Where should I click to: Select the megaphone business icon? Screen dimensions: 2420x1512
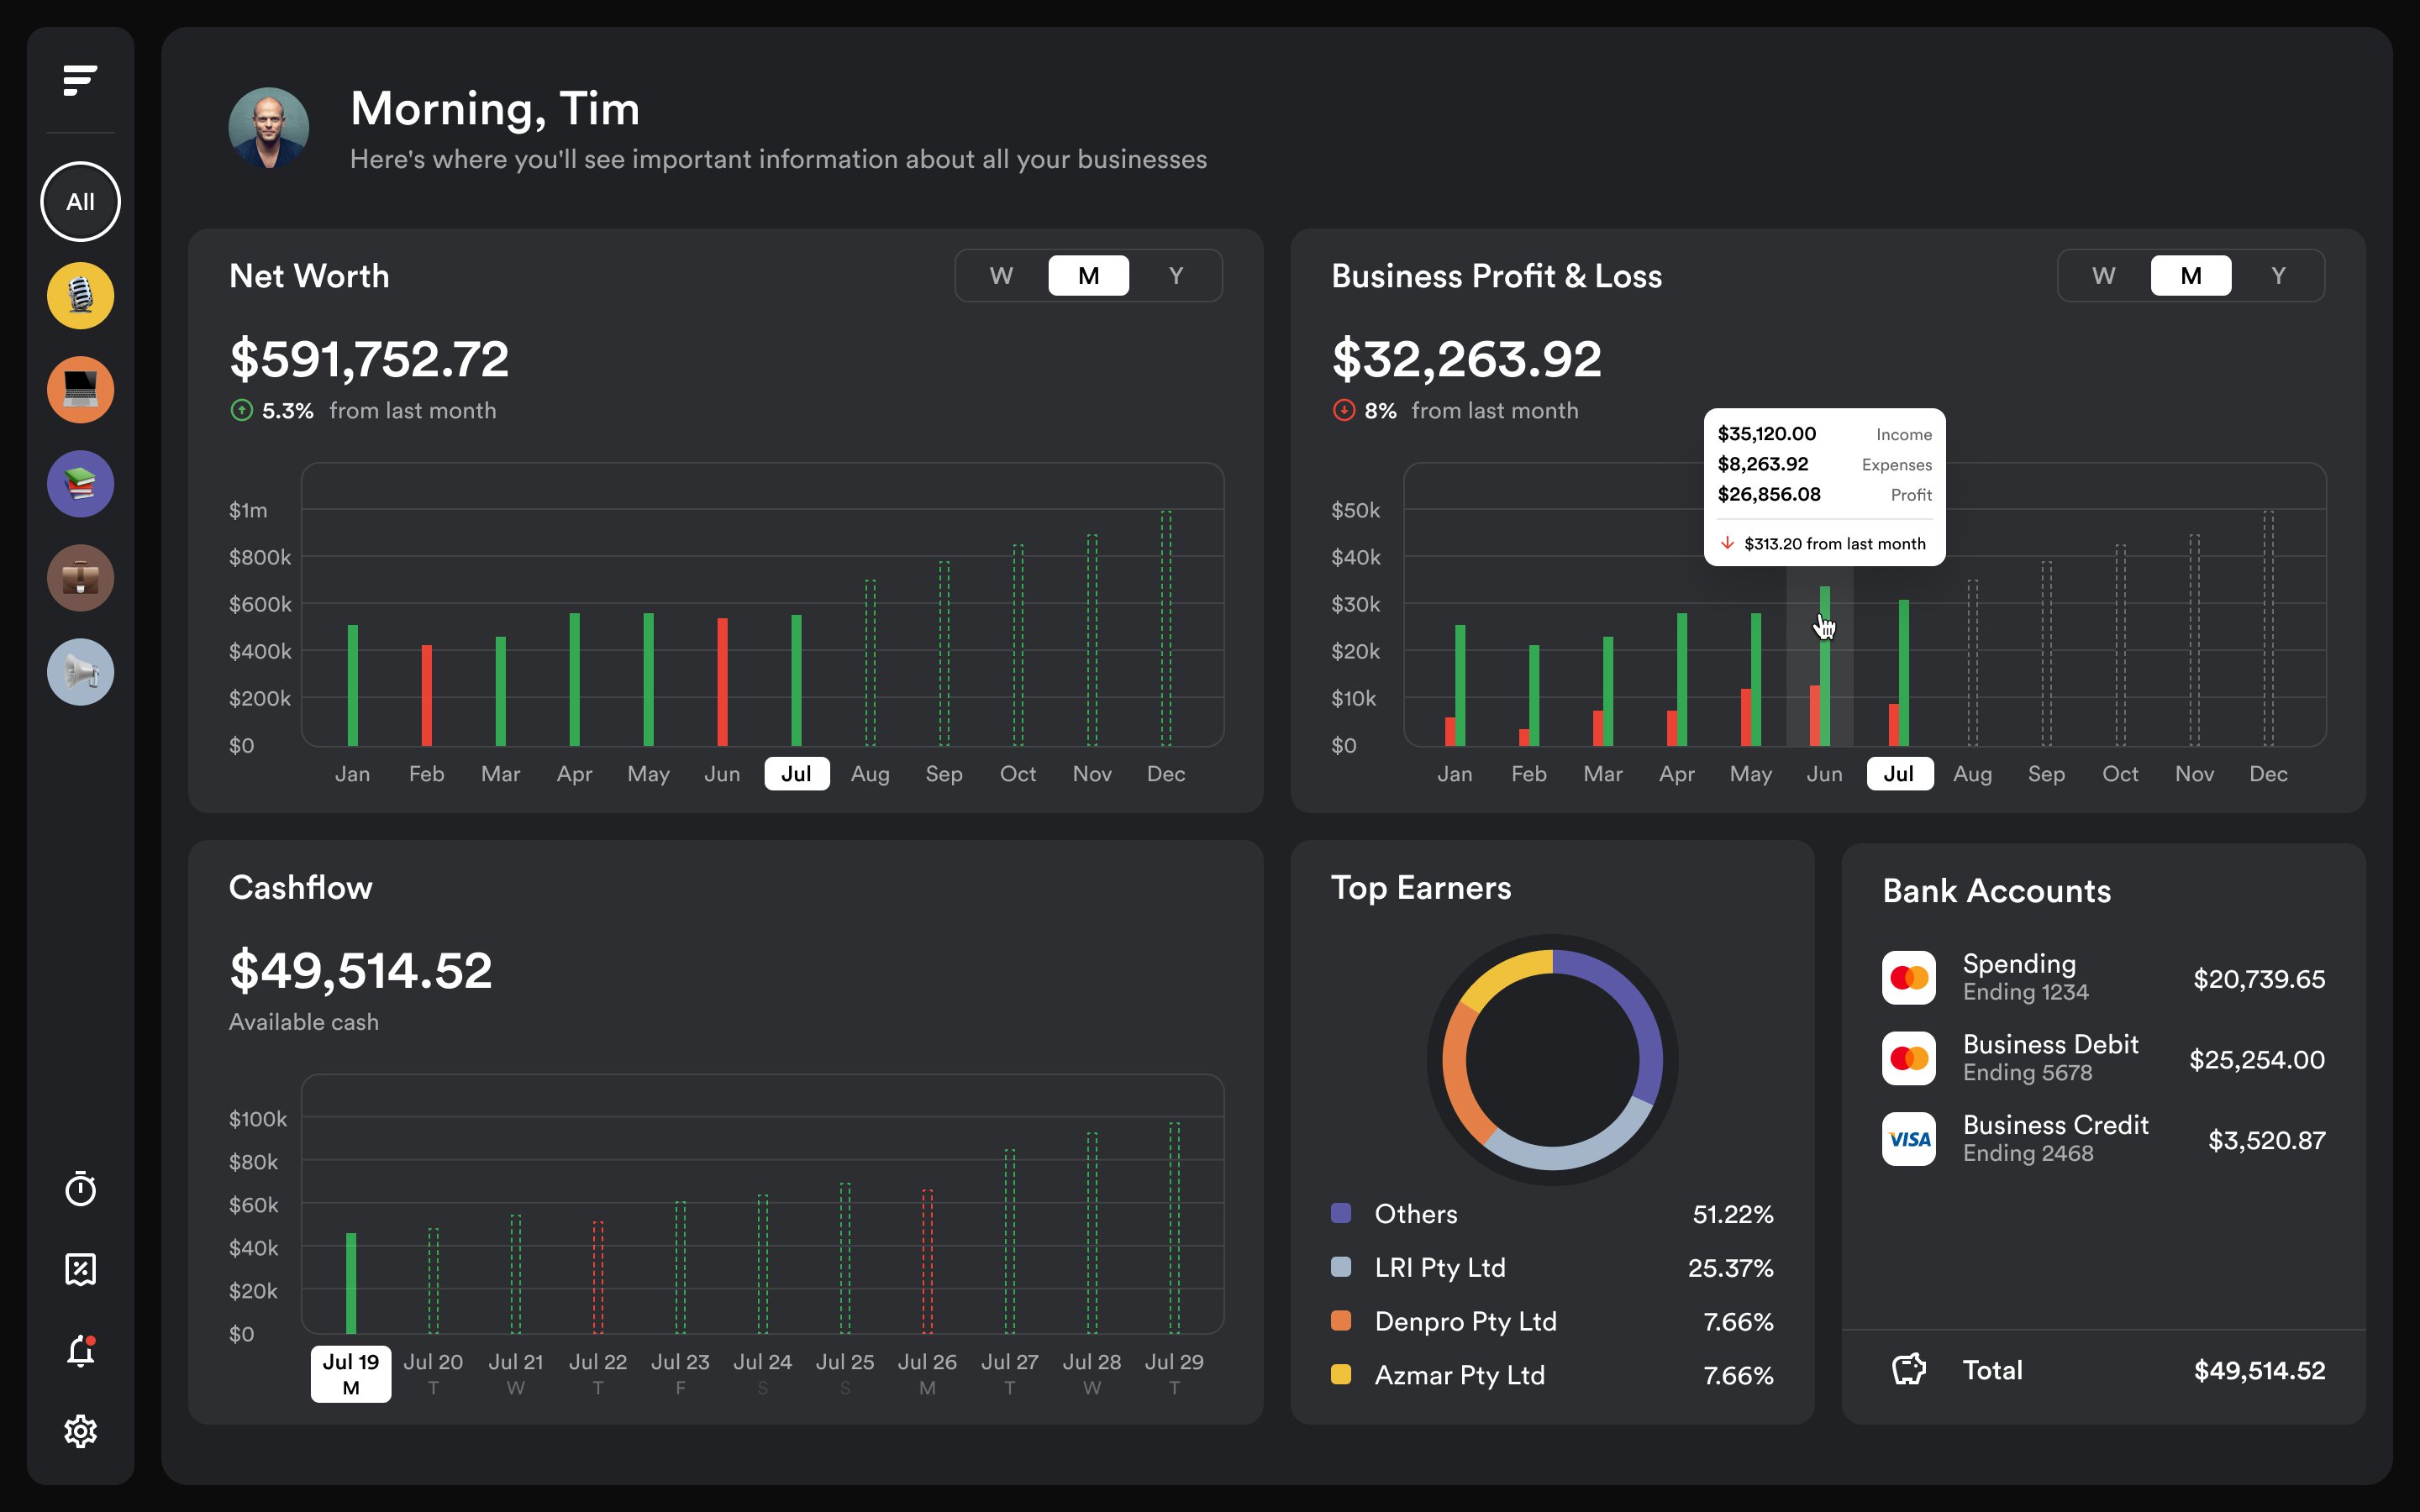tap(80, 672)
